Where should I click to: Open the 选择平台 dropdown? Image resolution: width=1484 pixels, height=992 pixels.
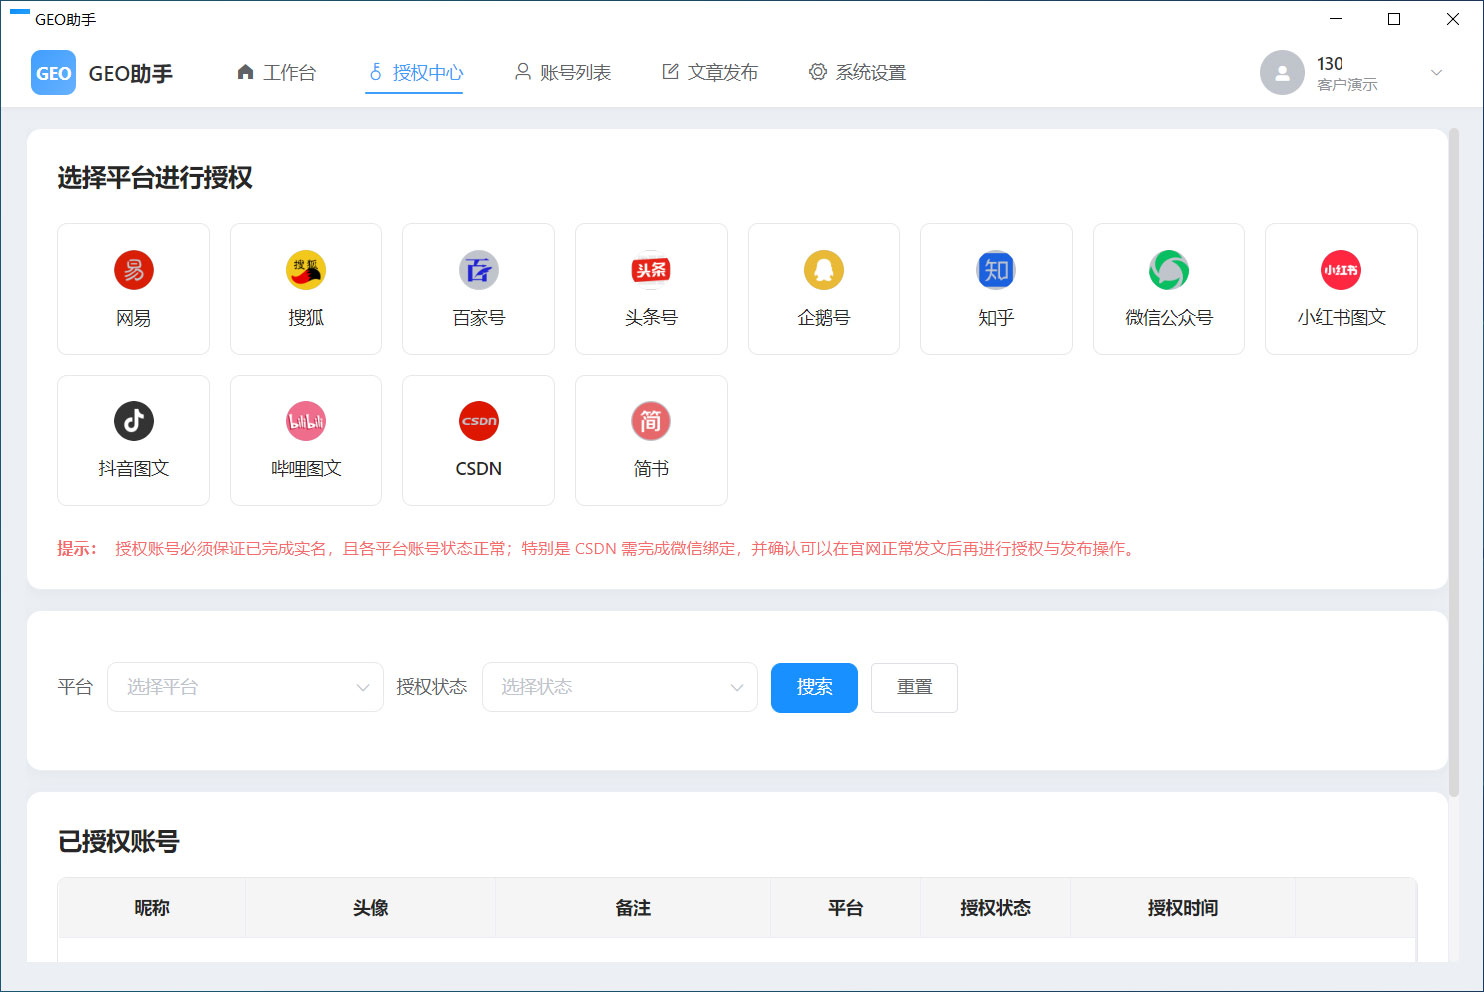click(245, 687)
